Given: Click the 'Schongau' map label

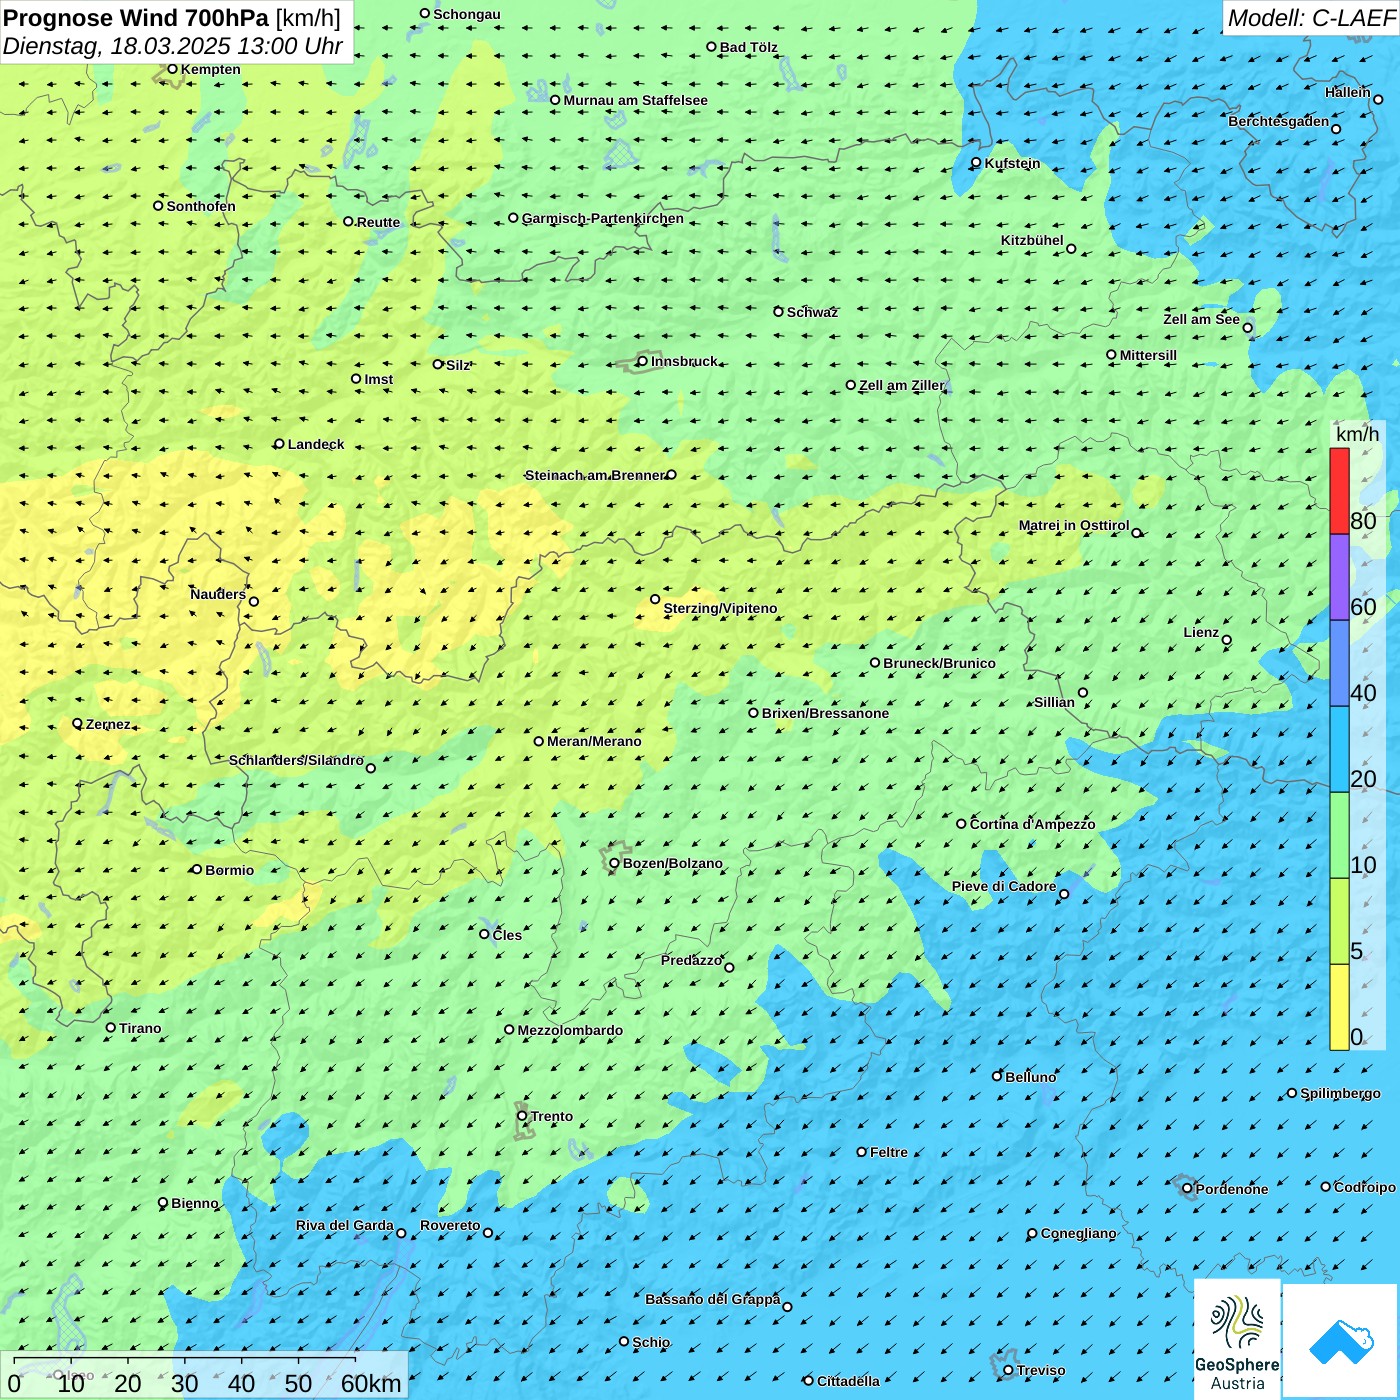Looking at the screenshot, I should tap(467, 14).
